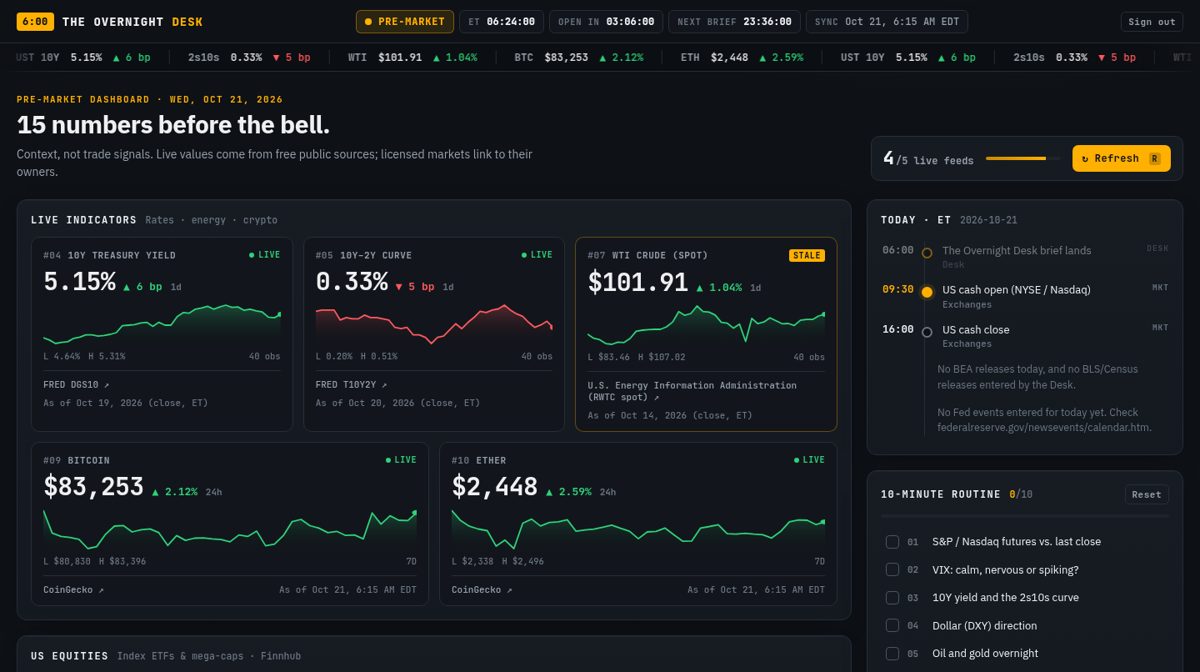1200x672 pixels.
Task: Click the WTI Crude sparkline chart
Action: [x=706, y=324]
